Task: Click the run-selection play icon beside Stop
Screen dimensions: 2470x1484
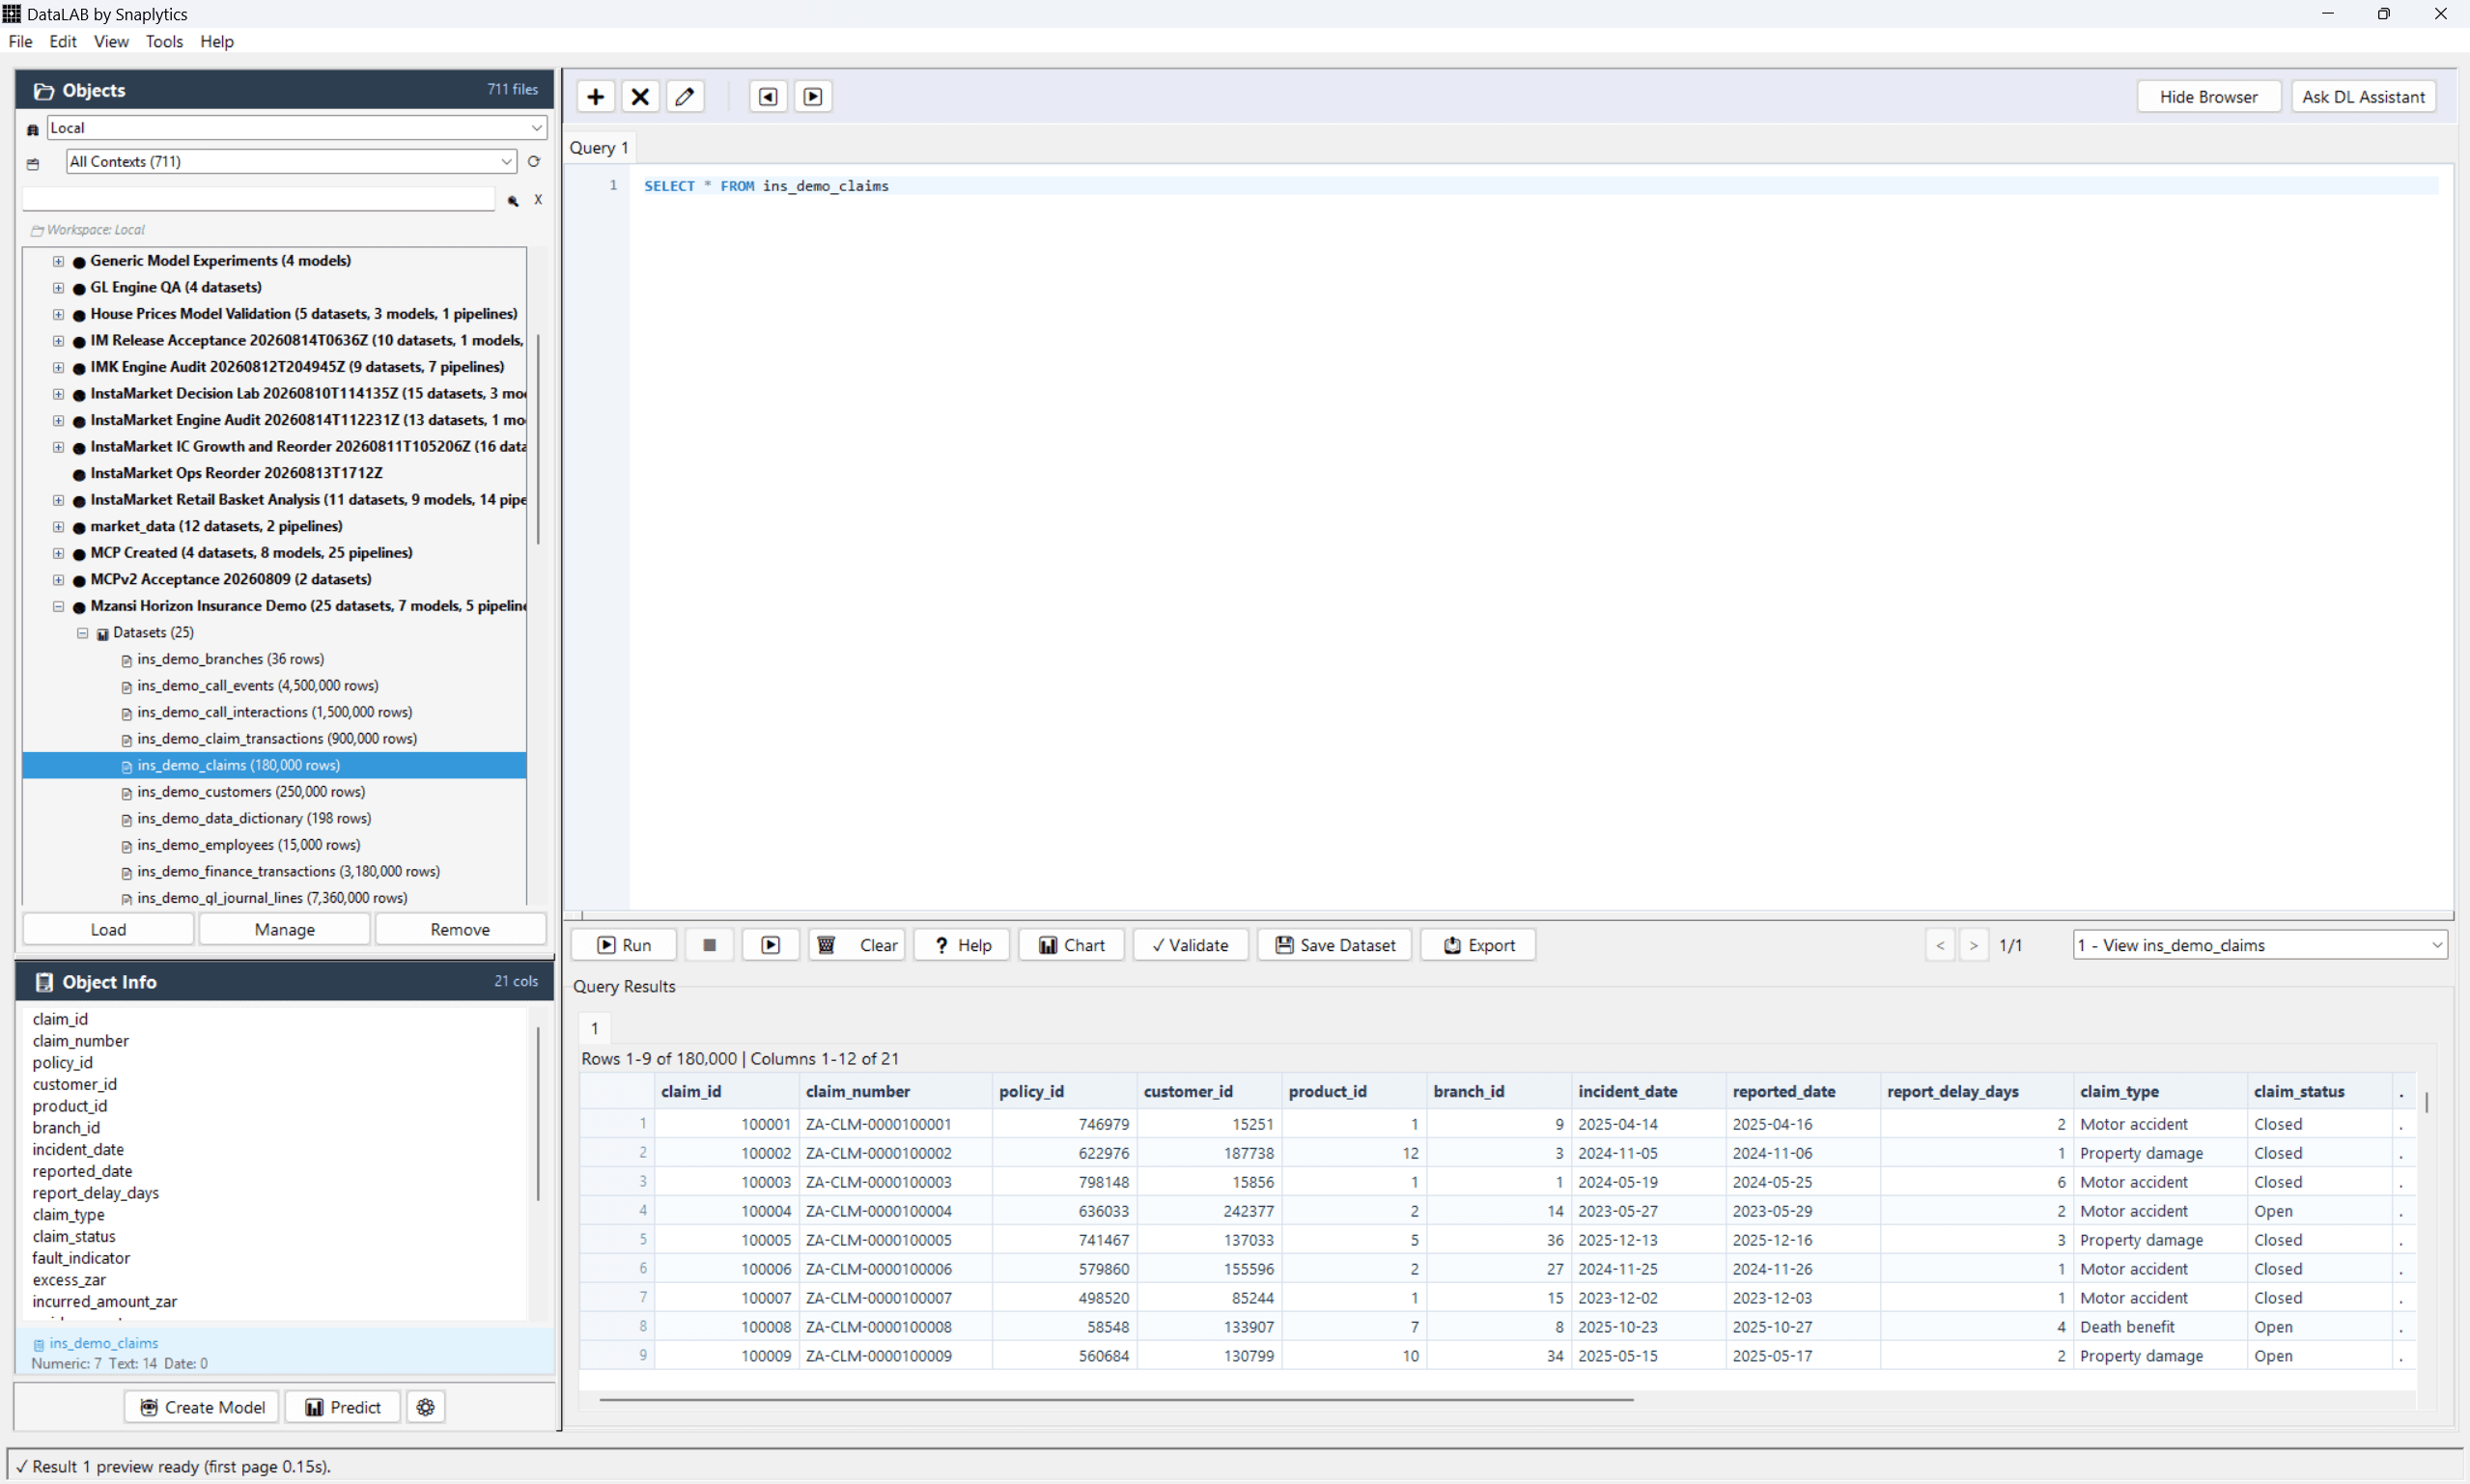Action: [x=770, y=945]
